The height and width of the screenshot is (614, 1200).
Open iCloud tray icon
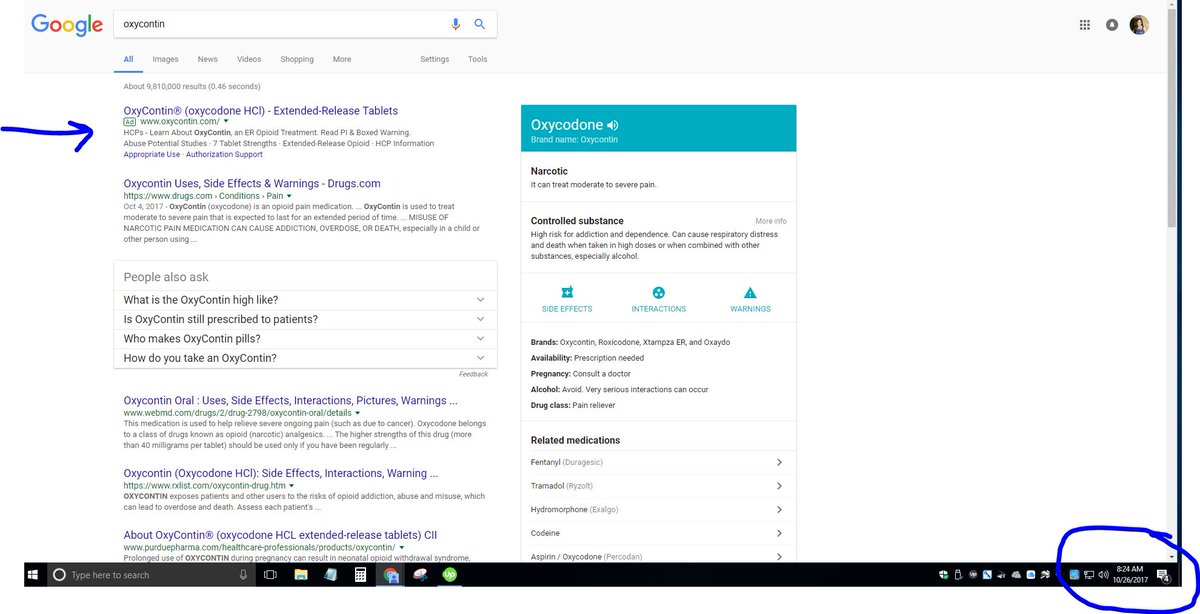[x=1030, y=575]
